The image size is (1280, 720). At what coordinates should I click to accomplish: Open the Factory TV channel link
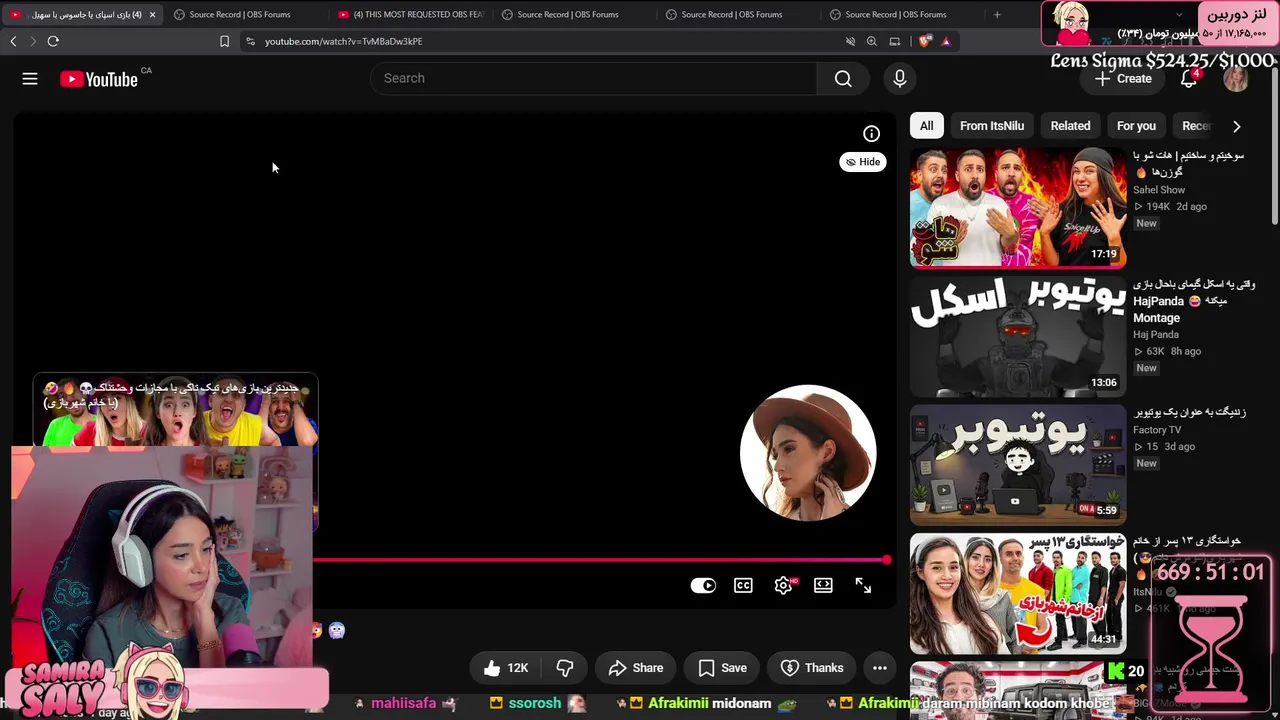point(1157,430)
